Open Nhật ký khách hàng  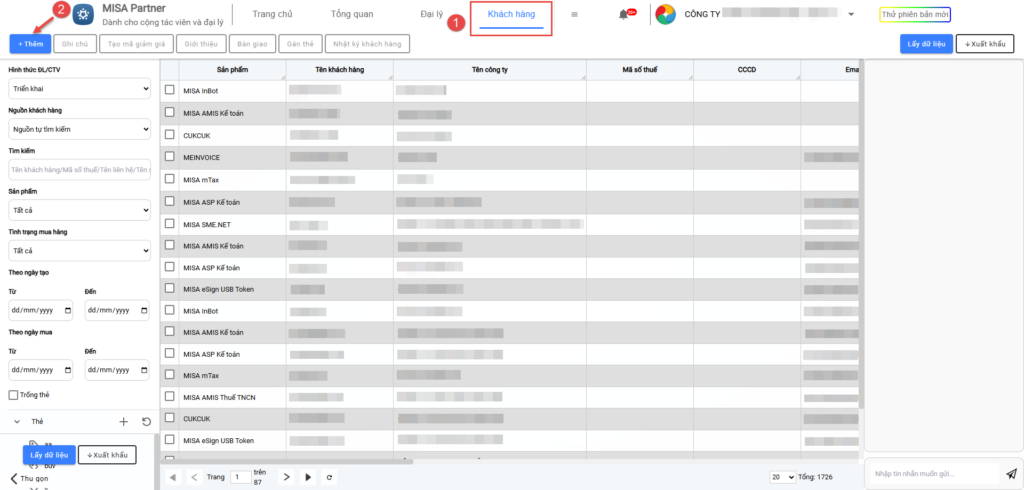[x=367, y=44]
